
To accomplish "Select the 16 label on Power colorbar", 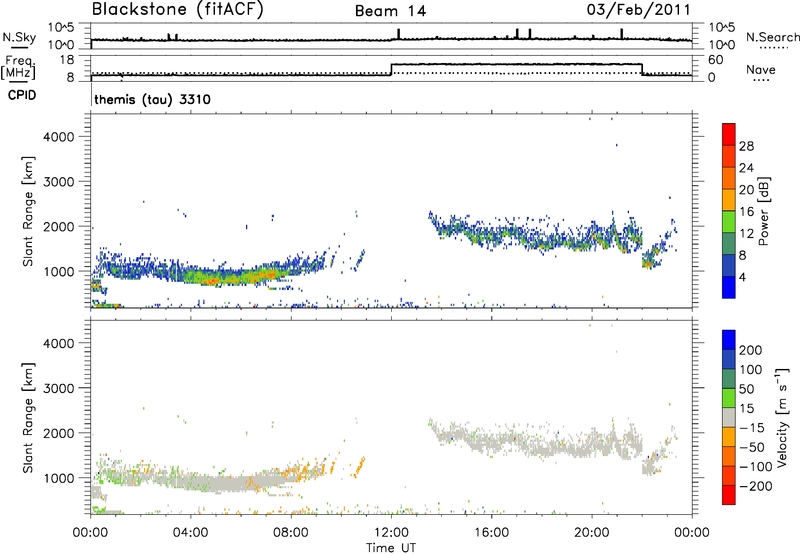I will pos(746,212).
